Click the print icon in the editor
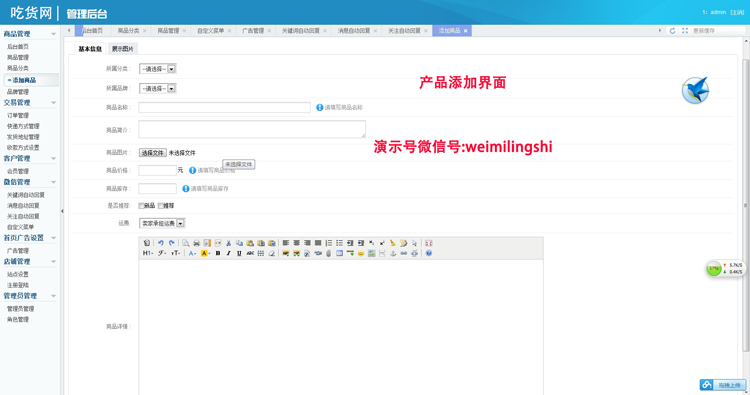 tap(197, 243)
